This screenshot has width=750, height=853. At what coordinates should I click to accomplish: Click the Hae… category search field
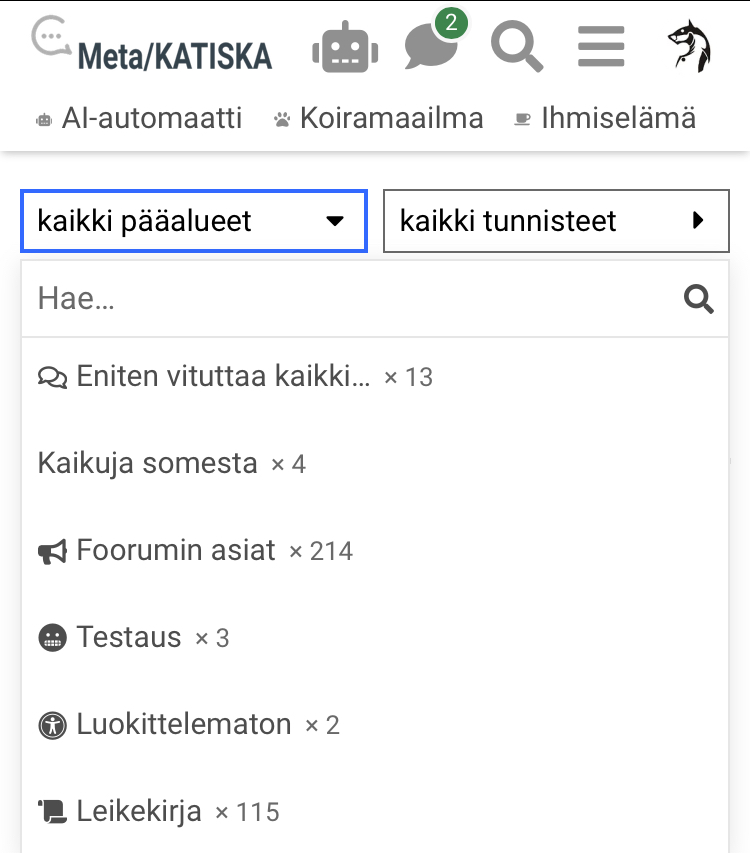tap(350, 298)
